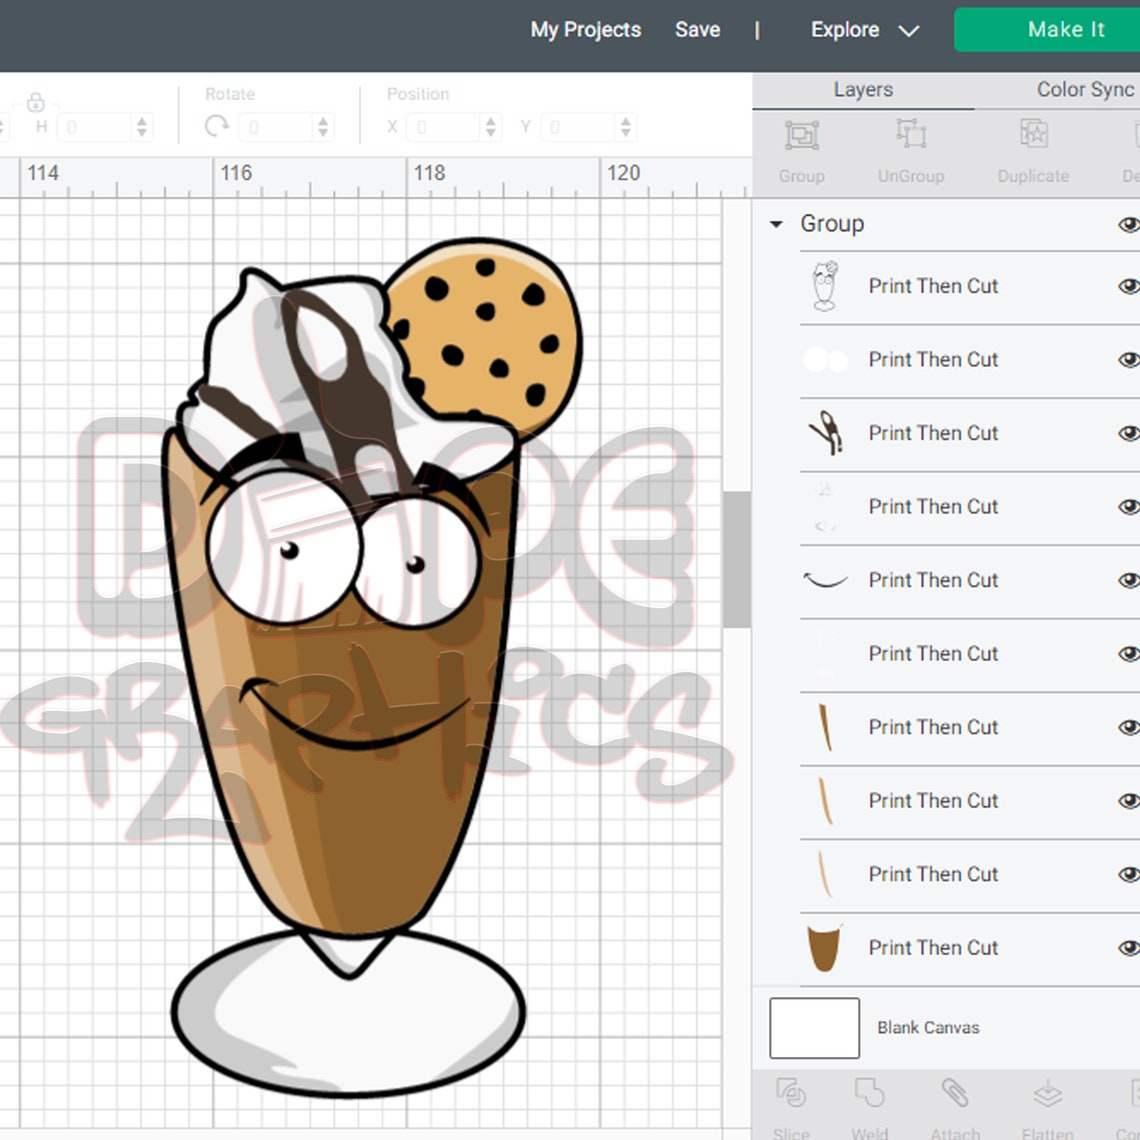
Task: Select the Blank Canvas white color swatch
Action: (813, 1027)
